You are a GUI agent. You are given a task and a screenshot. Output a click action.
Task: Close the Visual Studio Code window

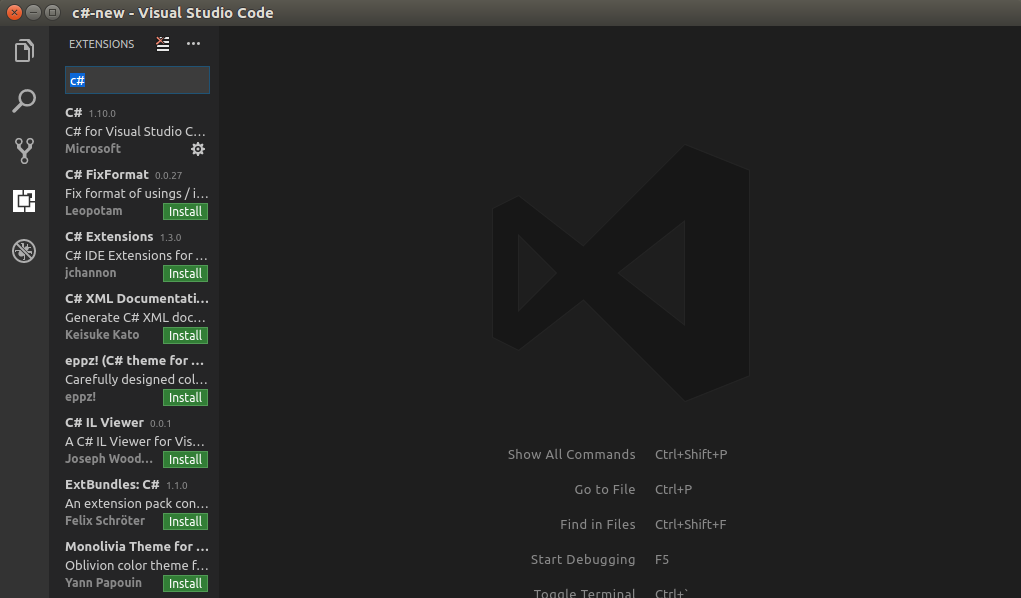(x=14, y=13)
